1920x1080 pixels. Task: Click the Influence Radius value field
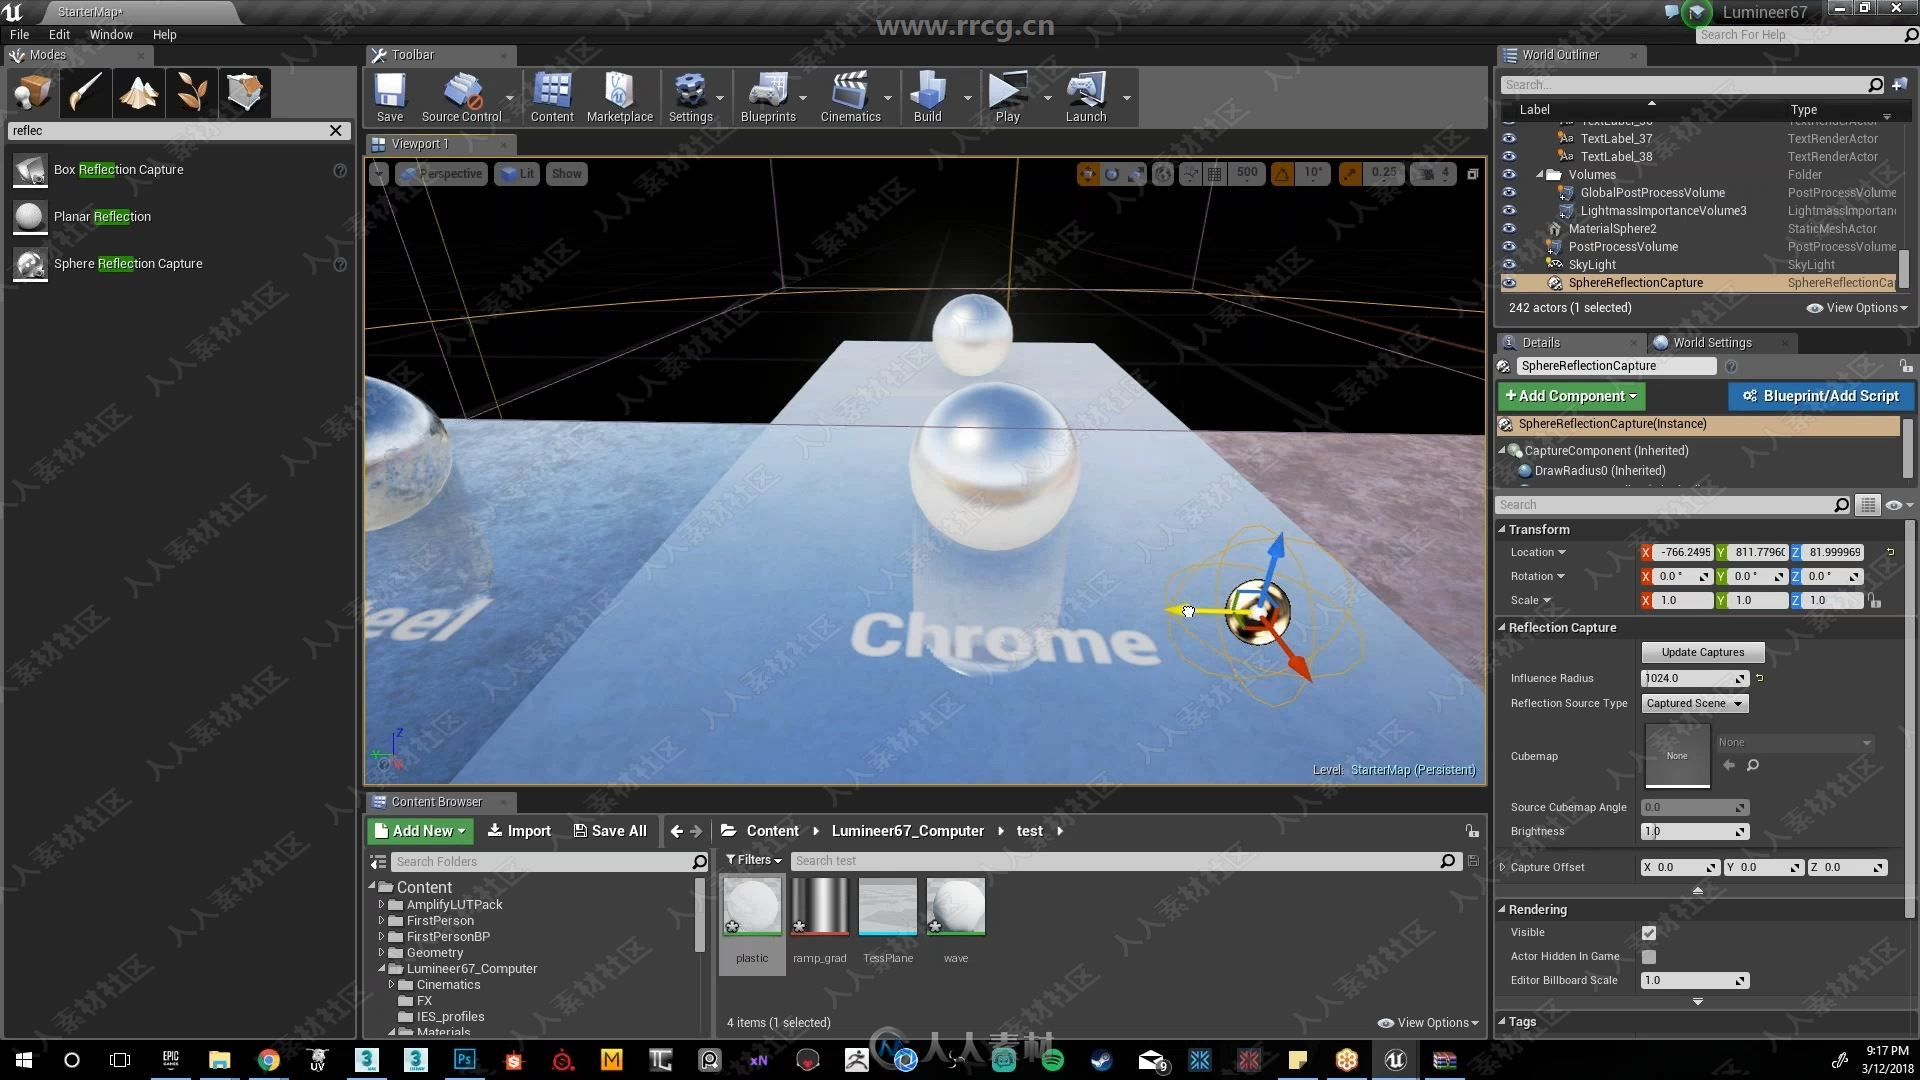click(x=1695, y=679)
